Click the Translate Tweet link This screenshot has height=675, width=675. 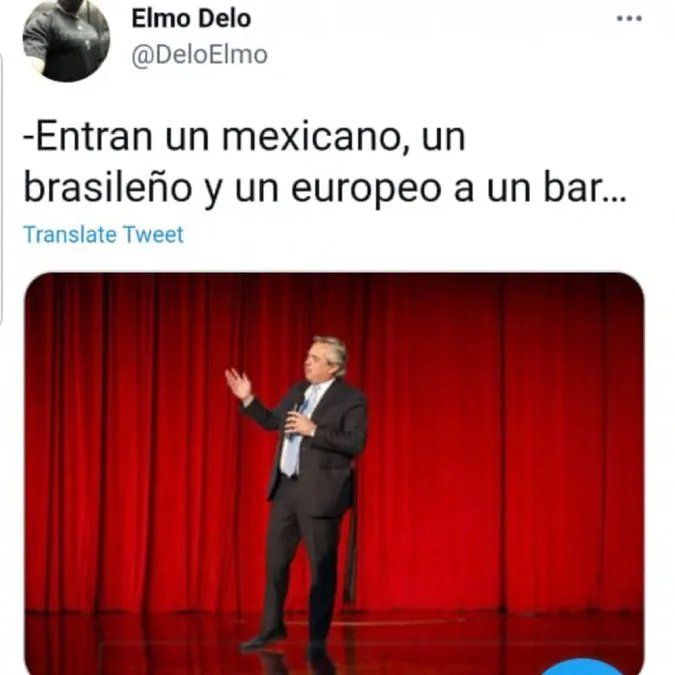coord(104,235)
